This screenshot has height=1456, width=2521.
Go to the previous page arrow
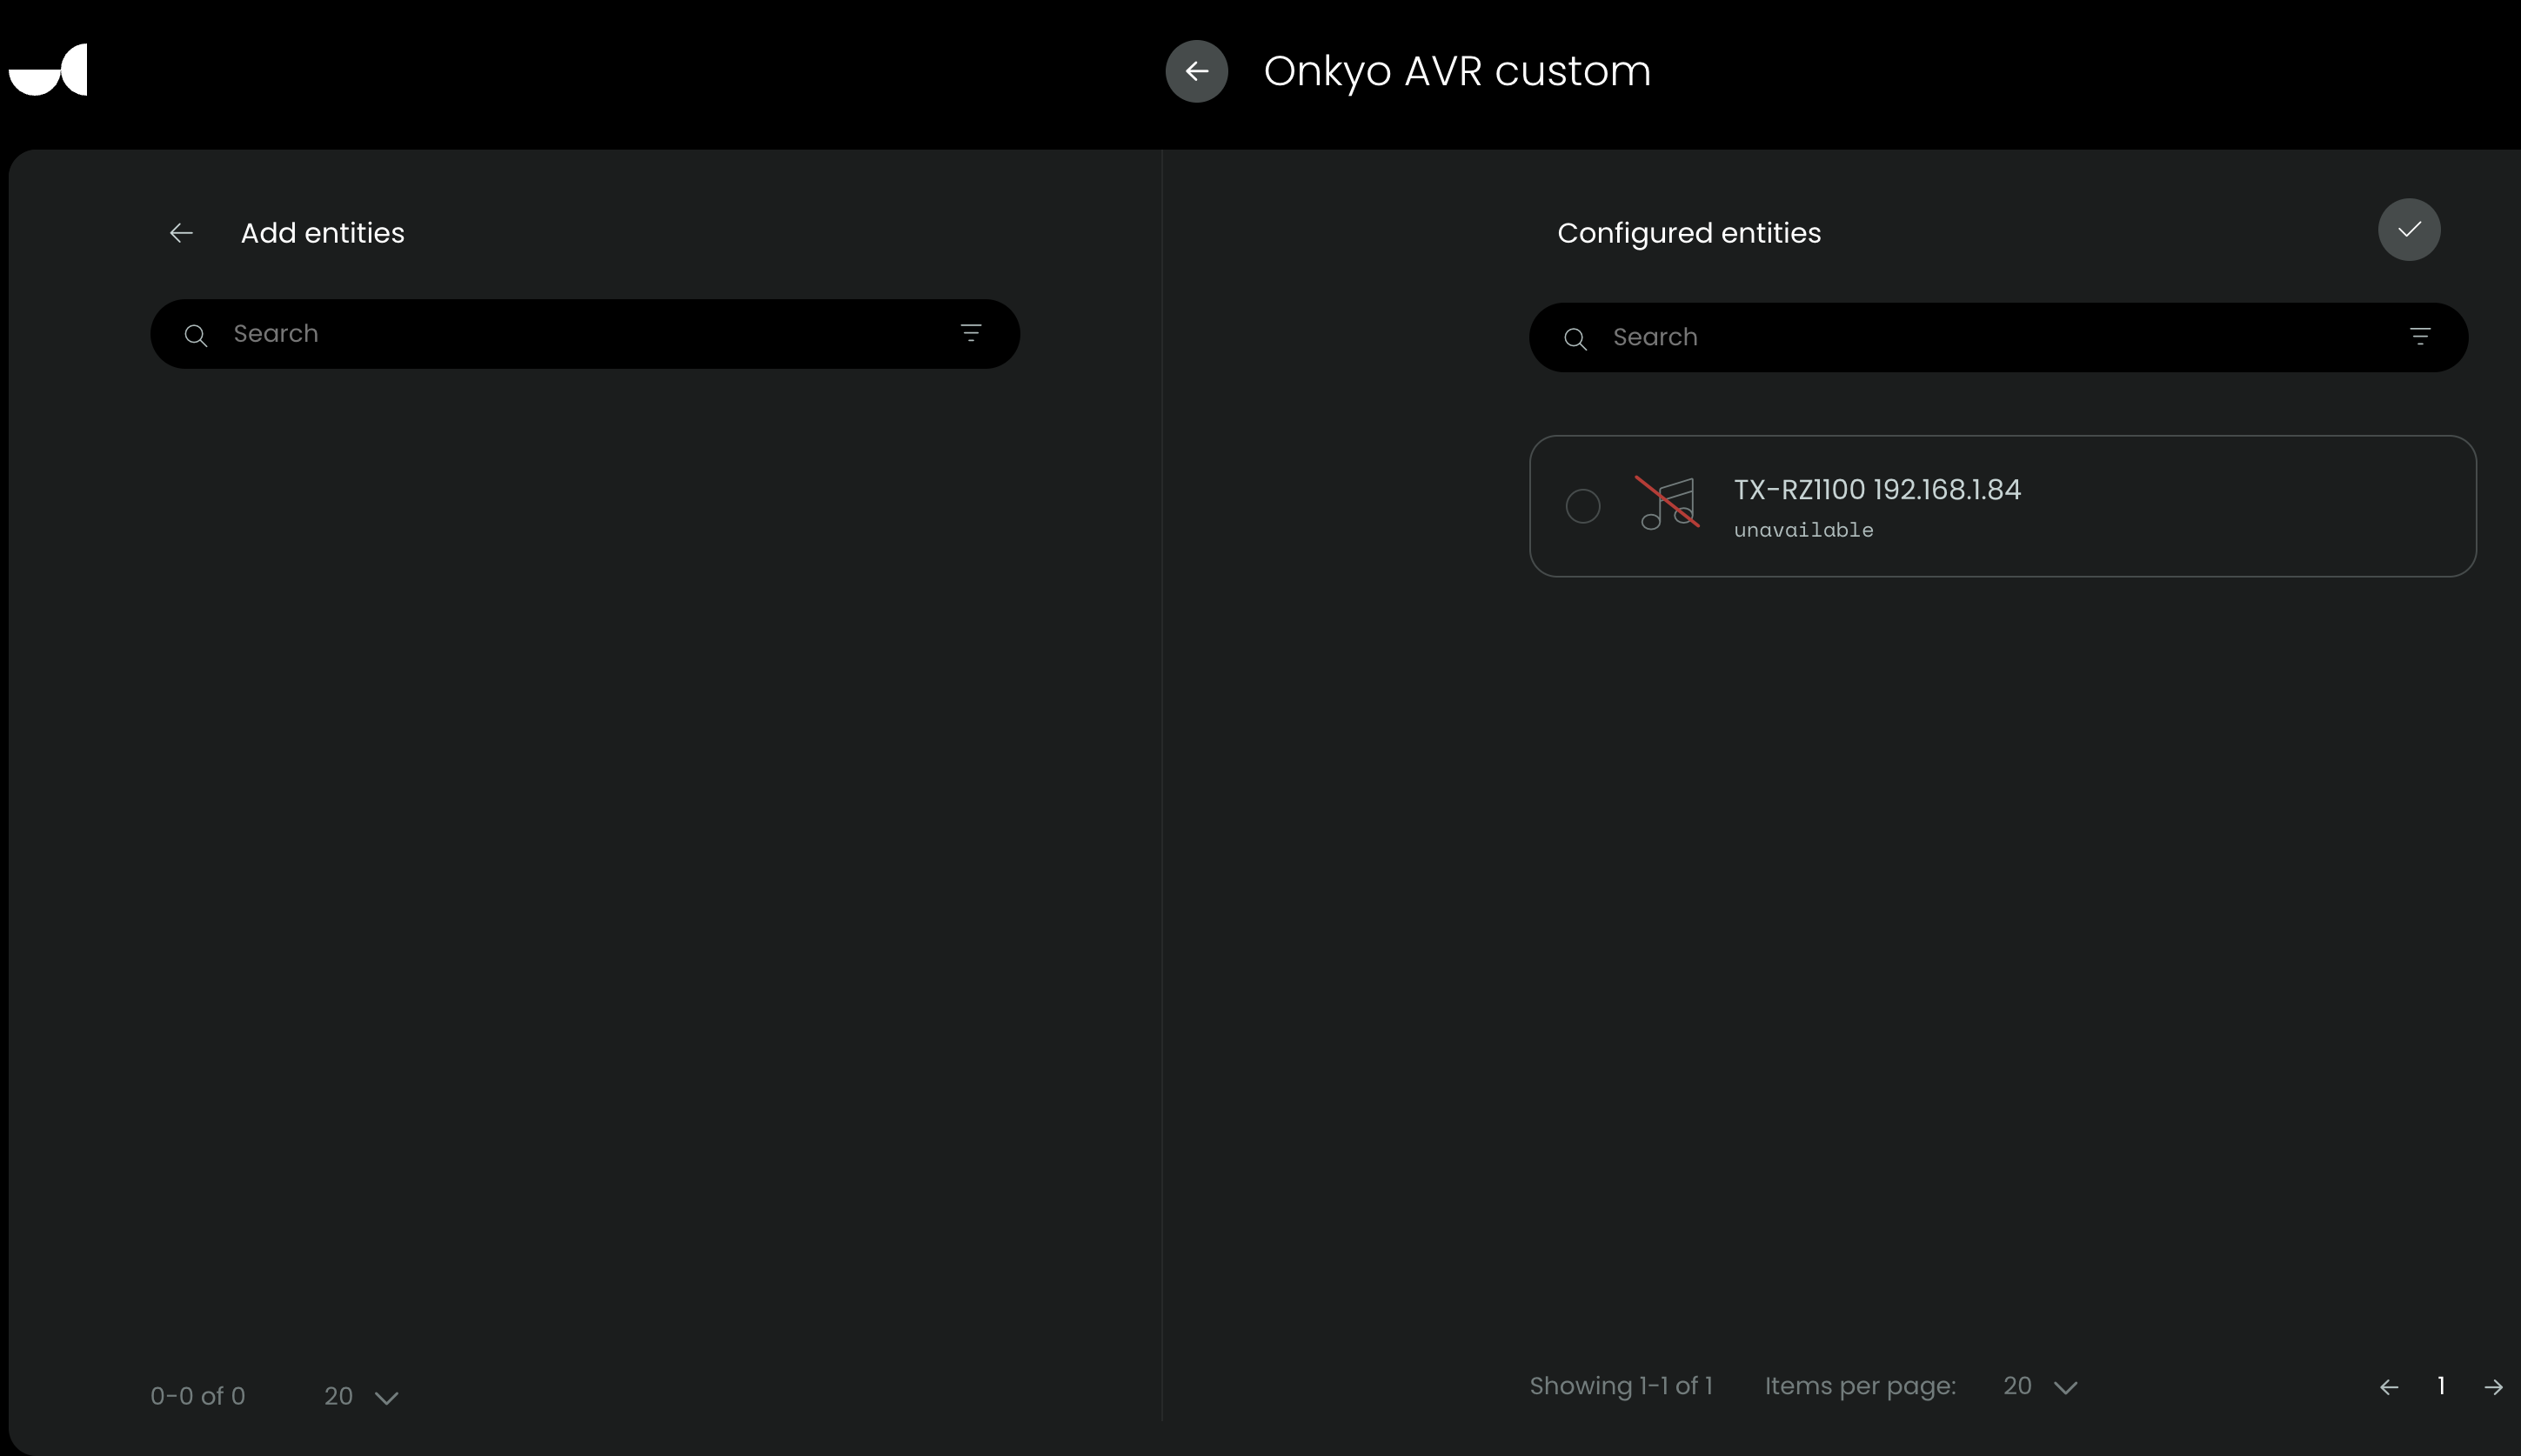tap(2389, 1387)
